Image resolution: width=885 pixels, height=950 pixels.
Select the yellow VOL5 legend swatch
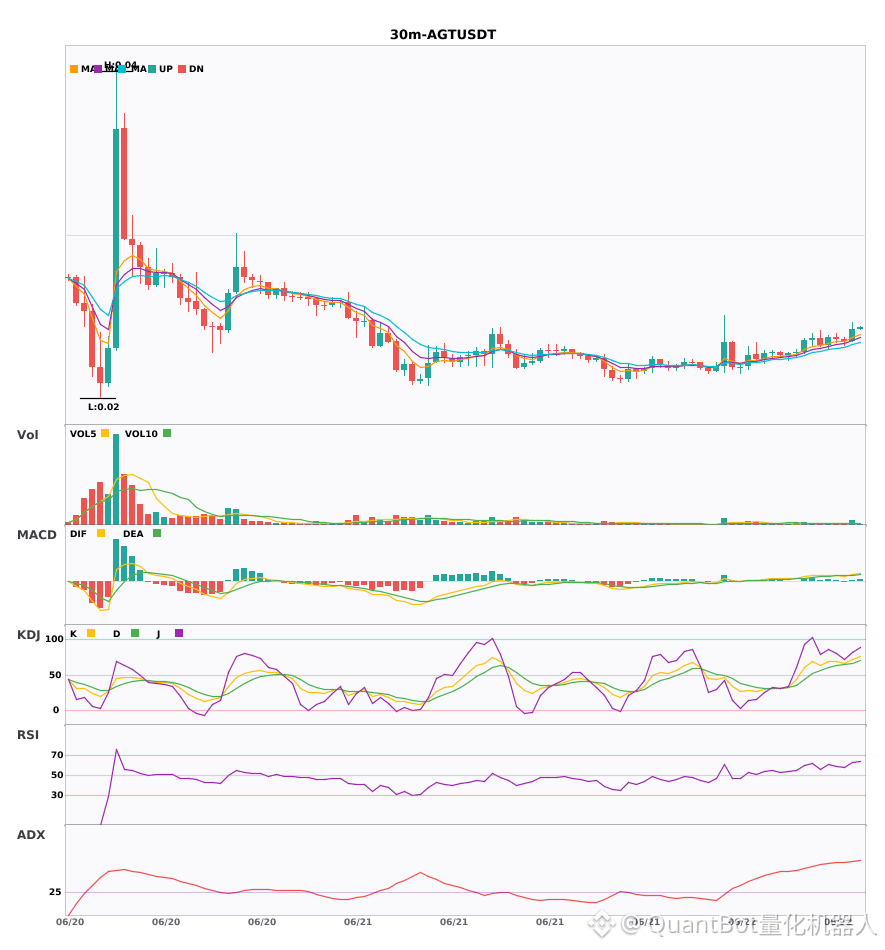[105, 433]
